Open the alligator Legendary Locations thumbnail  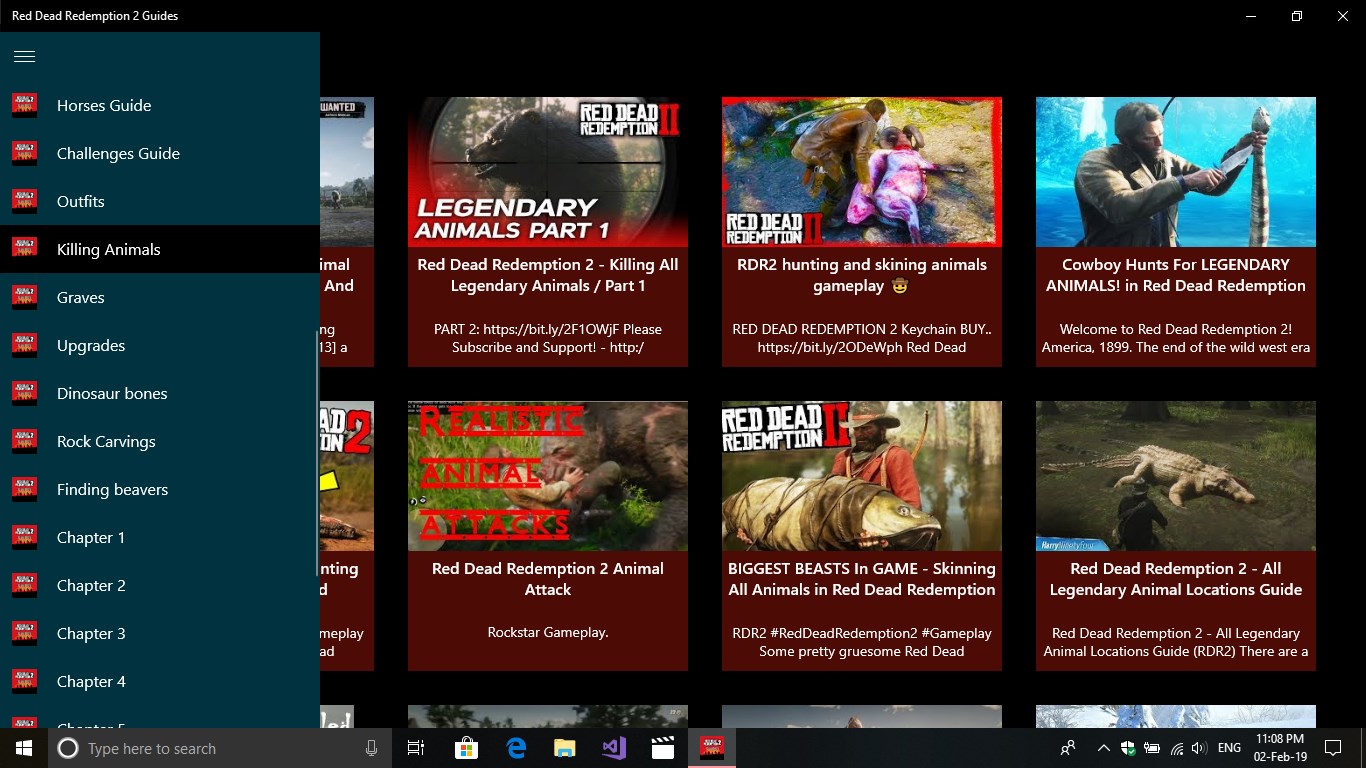(1176, 476)
